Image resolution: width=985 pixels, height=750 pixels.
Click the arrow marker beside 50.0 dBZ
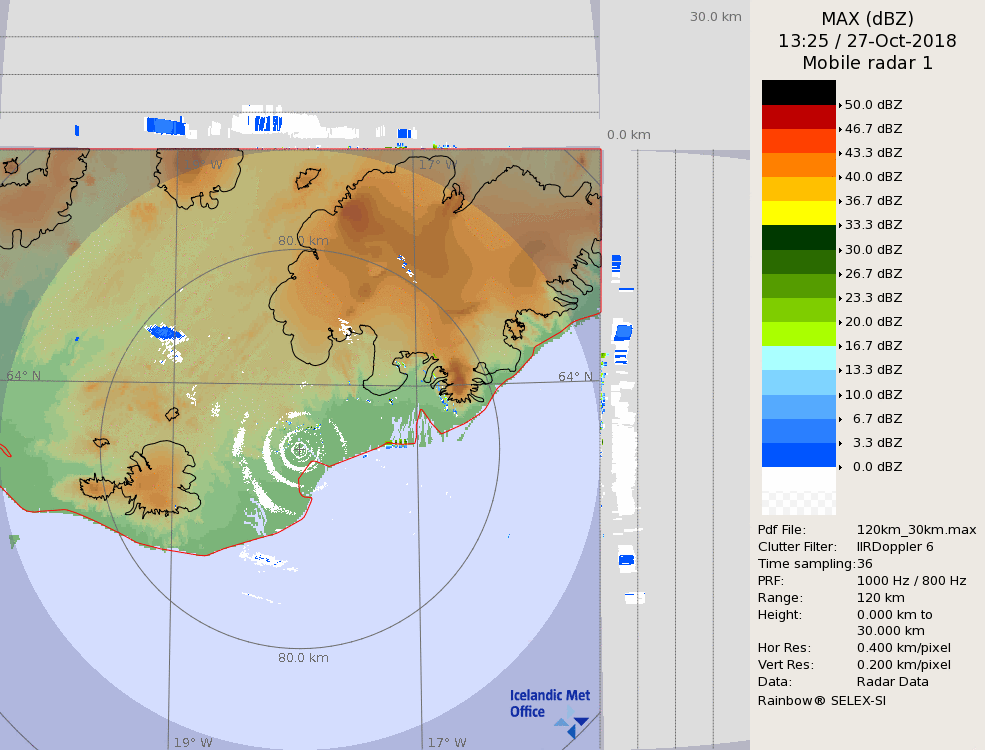(840, 105)
